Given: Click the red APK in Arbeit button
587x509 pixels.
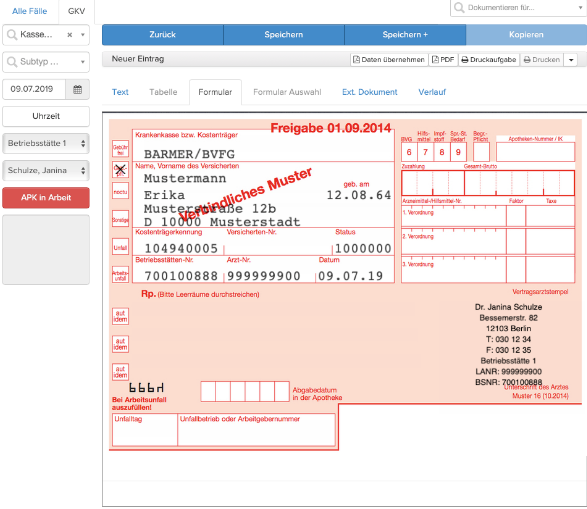Looking at the screenshot, I should (46, 198).
